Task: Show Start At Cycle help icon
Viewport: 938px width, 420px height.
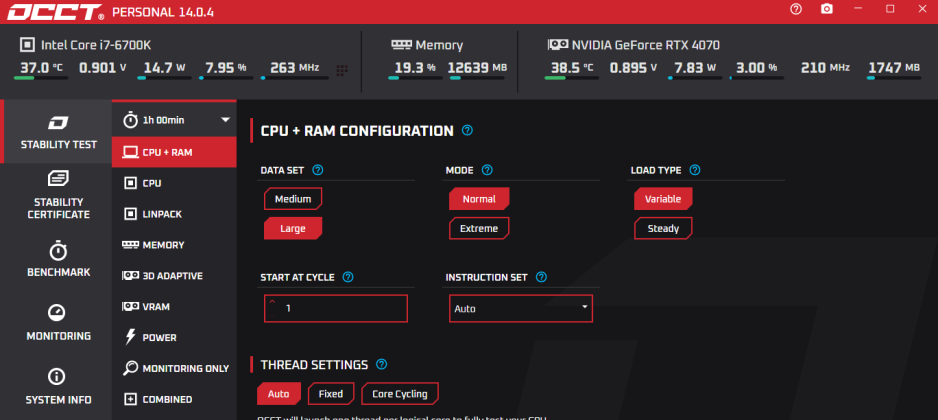Action: 348,277
